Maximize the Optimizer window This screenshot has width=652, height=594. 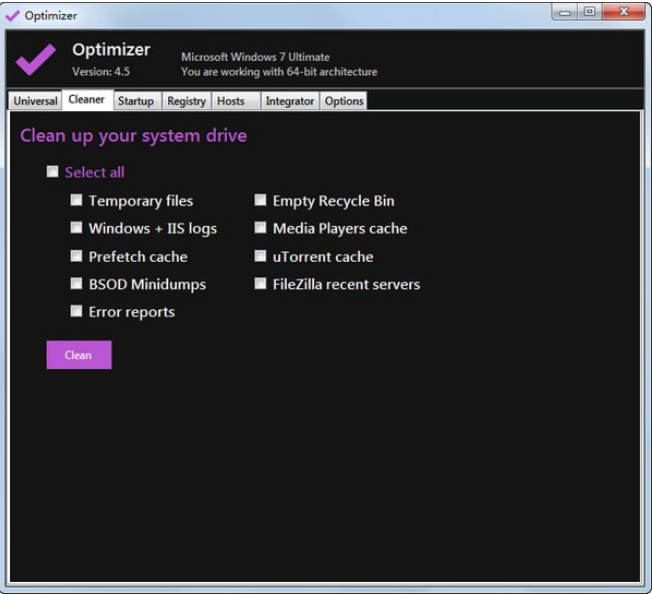pyautogui.click(x=589, y=12)
